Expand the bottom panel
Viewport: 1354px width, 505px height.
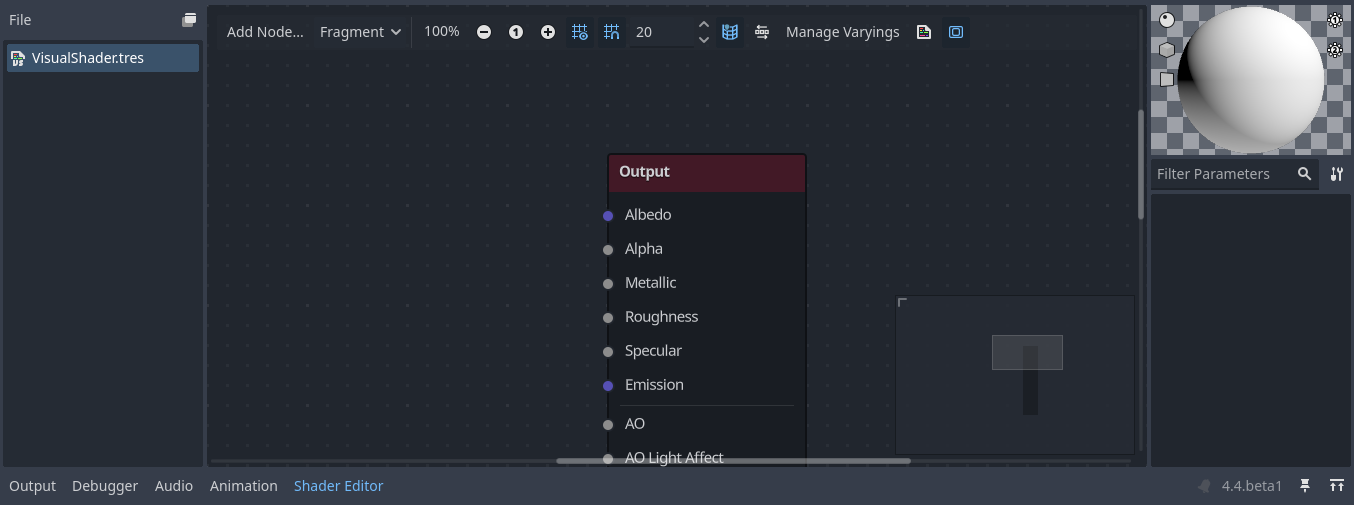(1337, 486)
